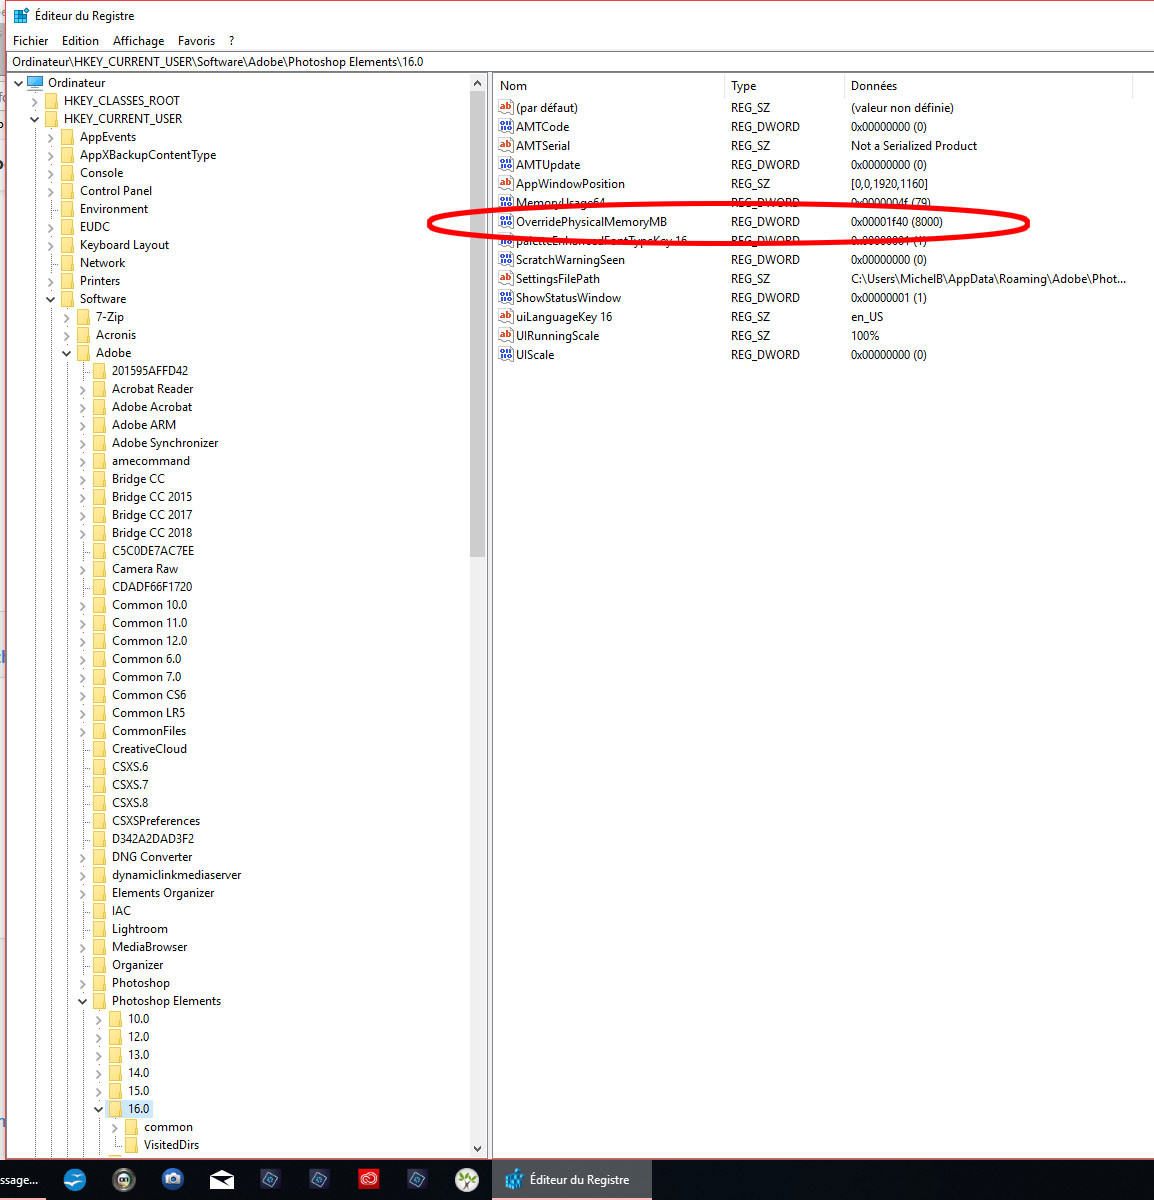1154x1200 pixels.
Task: Click the ab string icon next to AMTSerial
Action: click(x=505, y=145)
